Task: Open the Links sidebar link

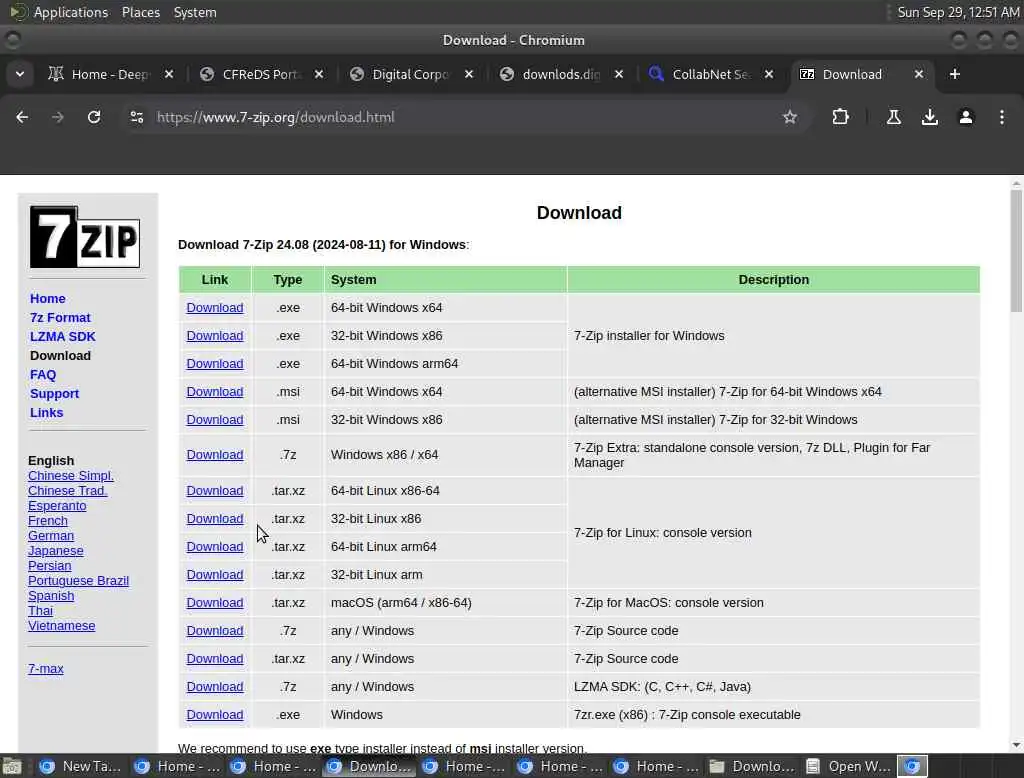Action: 46,412
